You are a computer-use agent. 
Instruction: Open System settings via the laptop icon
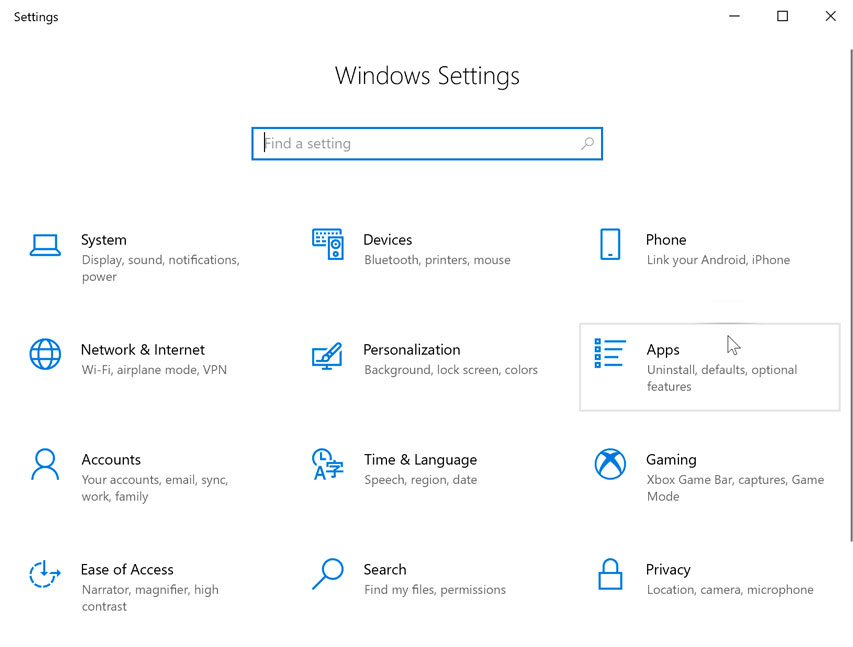45,244
